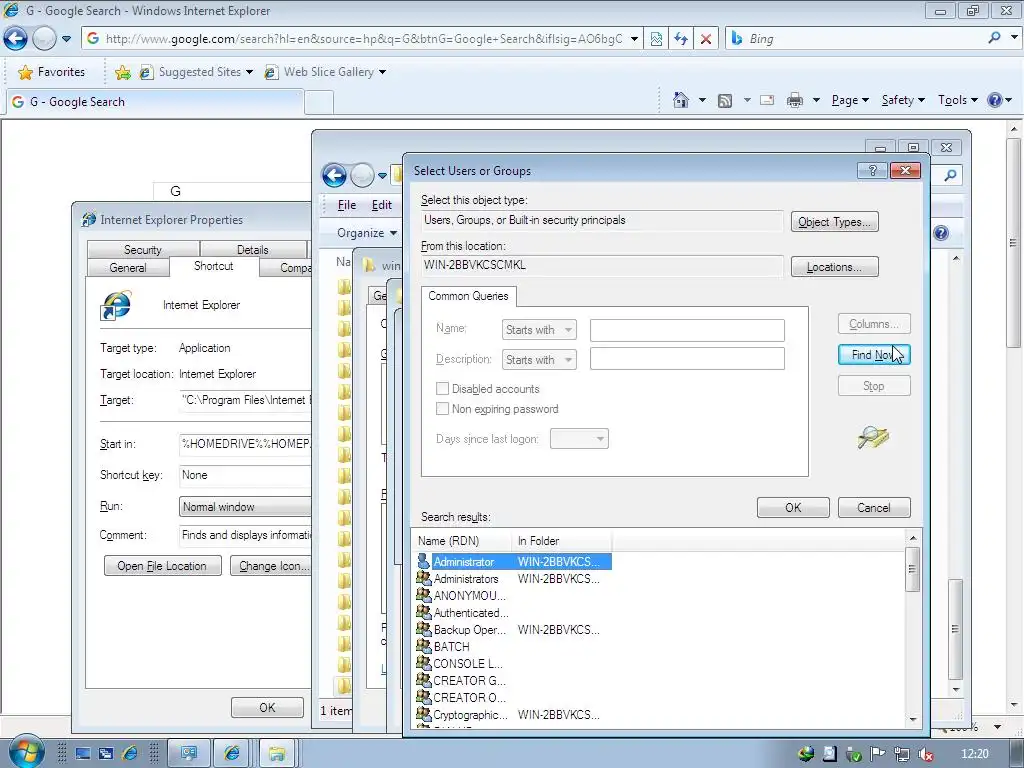Open the Safety menu in IE
Image resolution: width=1024 pixels, height=768 pixels.
[903, 100]
